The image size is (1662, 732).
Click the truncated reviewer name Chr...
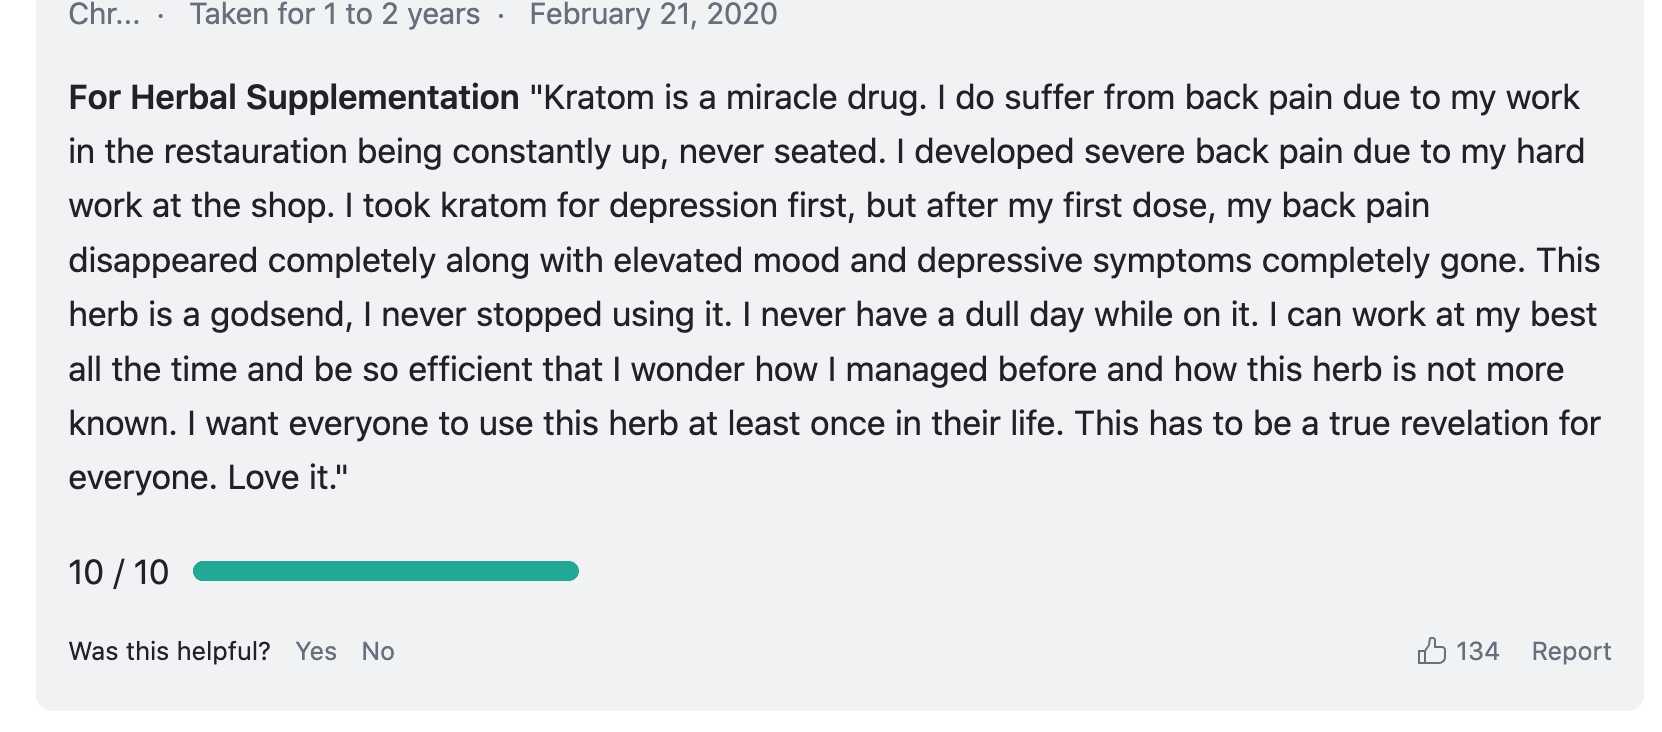click(103, 14)
